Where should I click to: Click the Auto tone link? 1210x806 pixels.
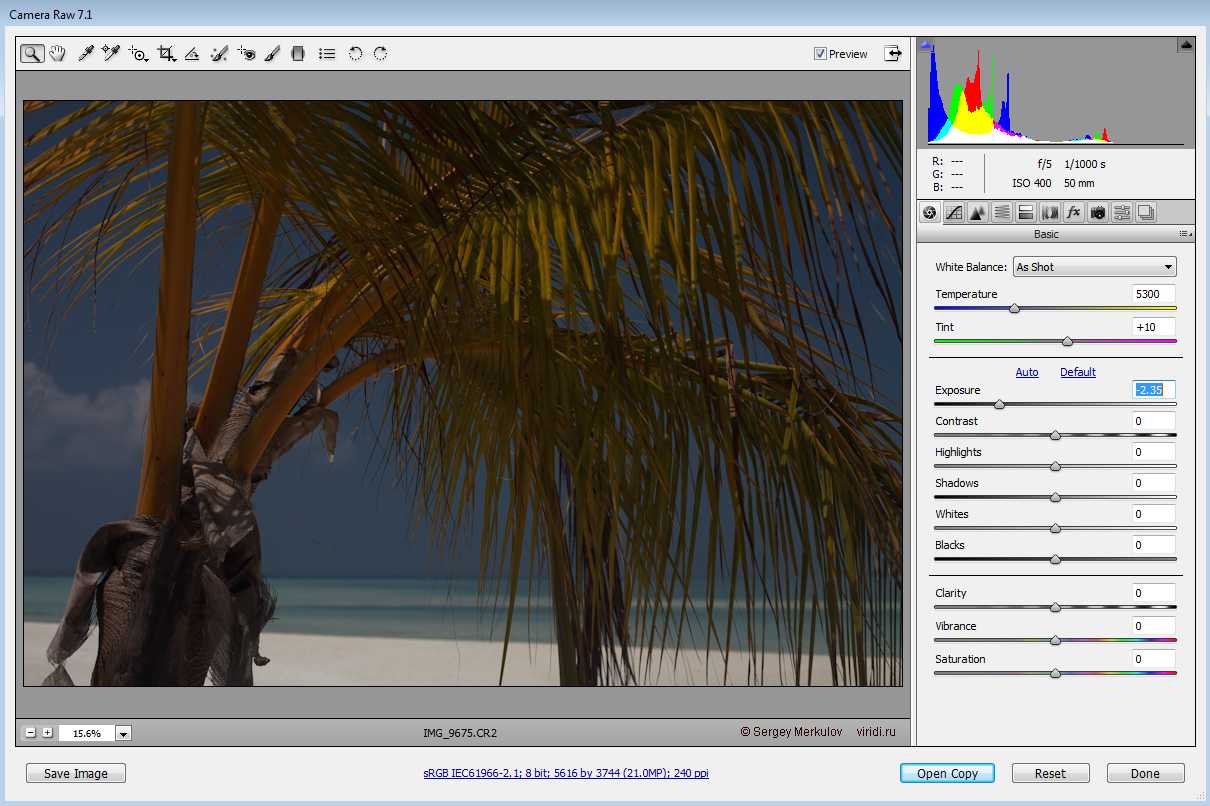tap(1027, 372)
